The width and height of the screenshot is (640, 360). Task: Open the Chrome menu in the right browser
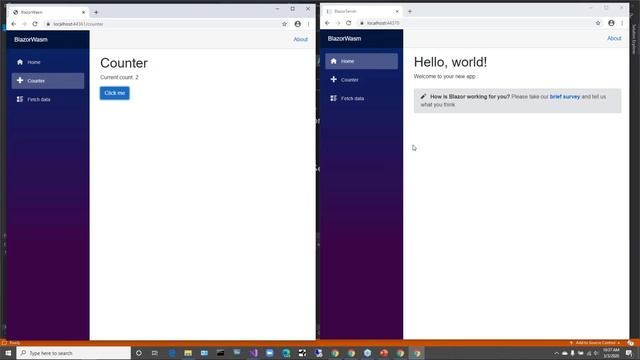pos(622,23)
